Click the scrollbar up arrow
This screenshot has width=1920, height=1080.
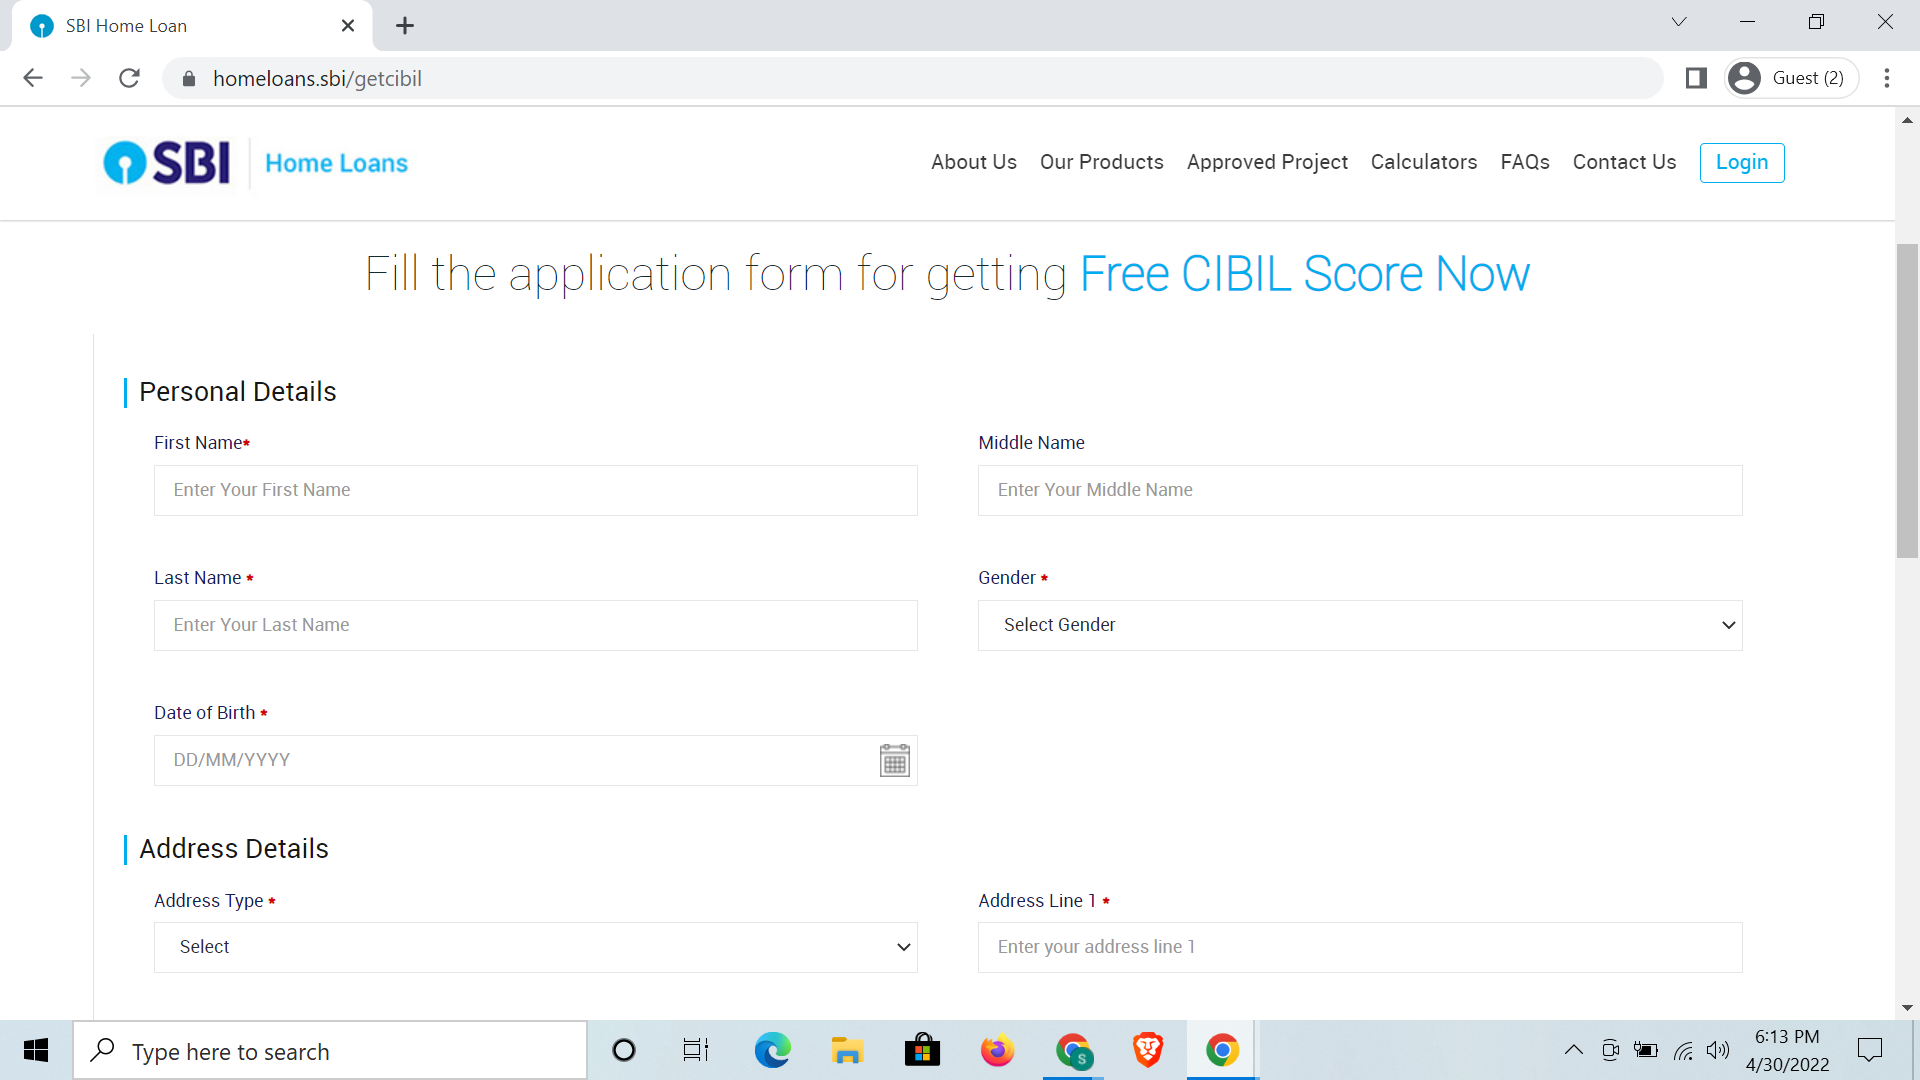tap(1907, 120)
